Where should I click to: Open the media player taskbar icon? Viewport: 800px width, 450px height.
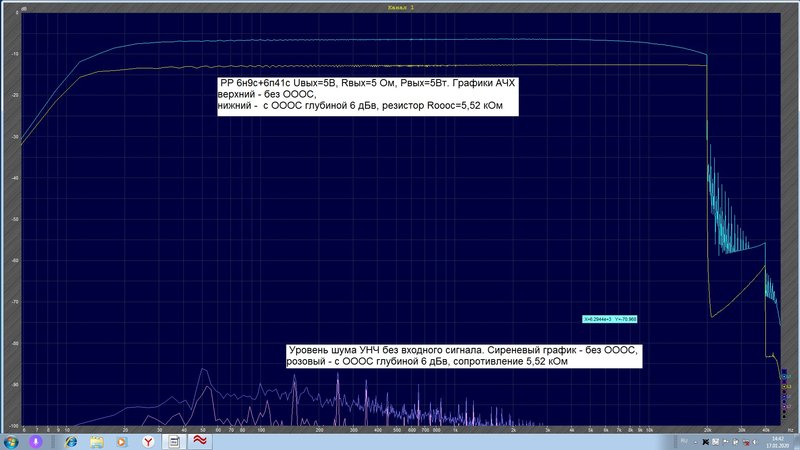[x=121, y=442]
